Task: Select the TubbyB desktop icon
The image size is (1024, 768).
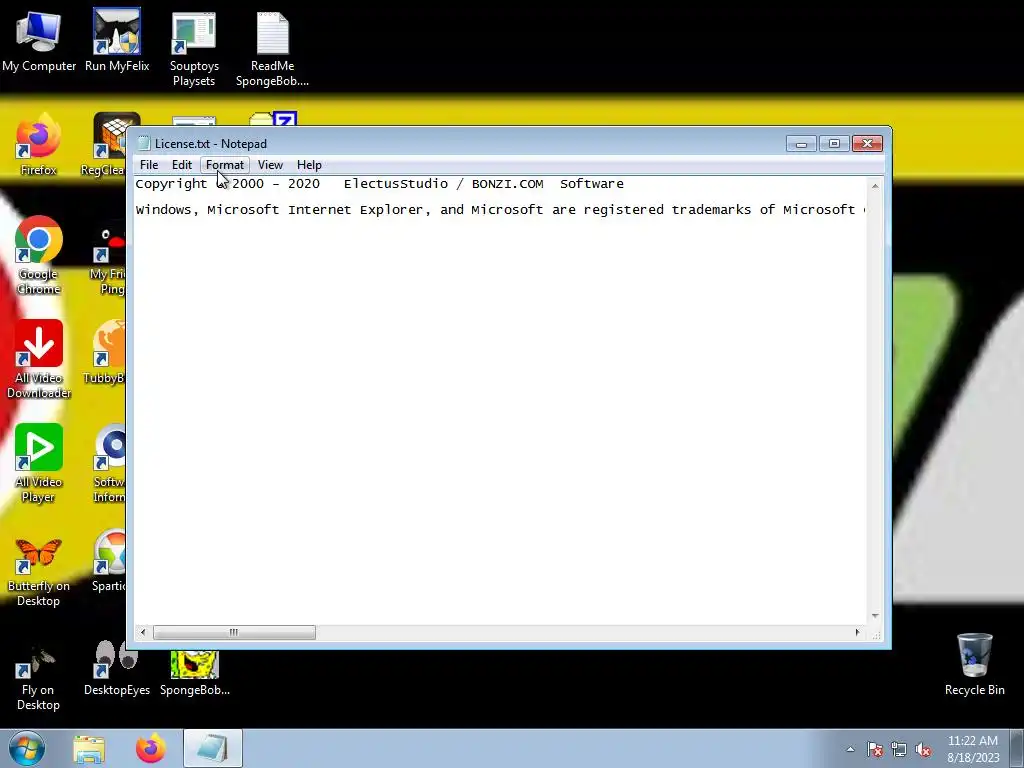Action: point(106,353)
